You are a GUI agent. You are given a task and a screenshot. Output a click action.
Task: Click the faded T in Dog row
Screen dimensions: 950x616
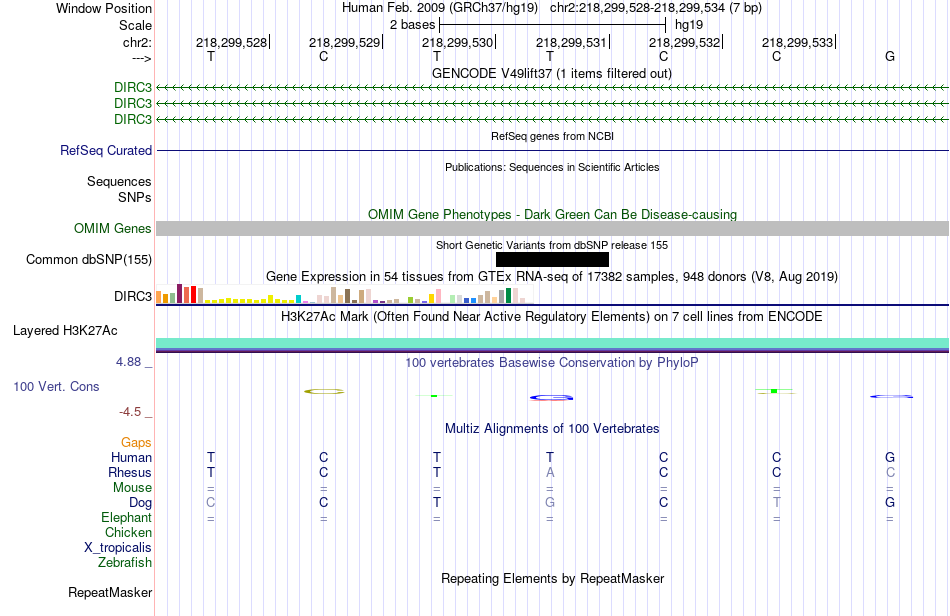point(777,502)
